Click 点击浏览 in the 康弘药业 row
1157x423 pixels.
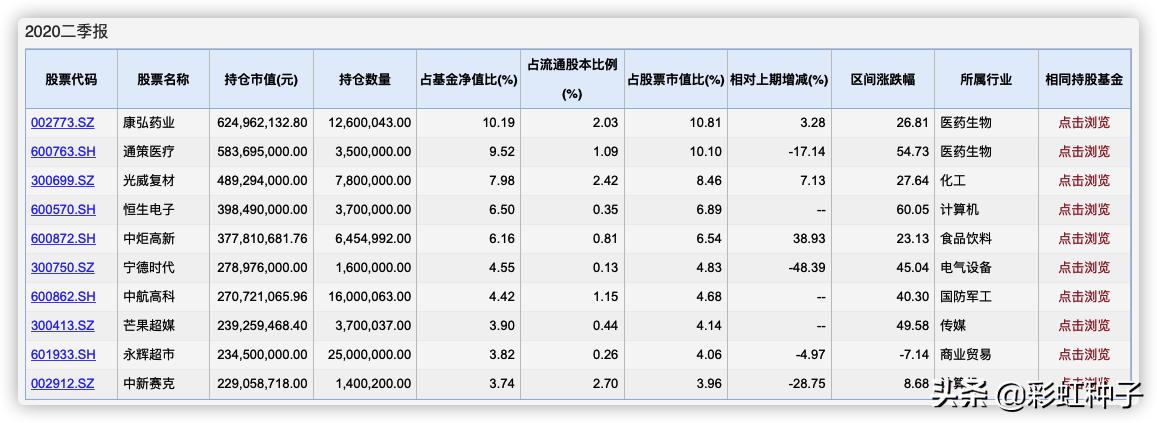click(x=1084, y=123)
